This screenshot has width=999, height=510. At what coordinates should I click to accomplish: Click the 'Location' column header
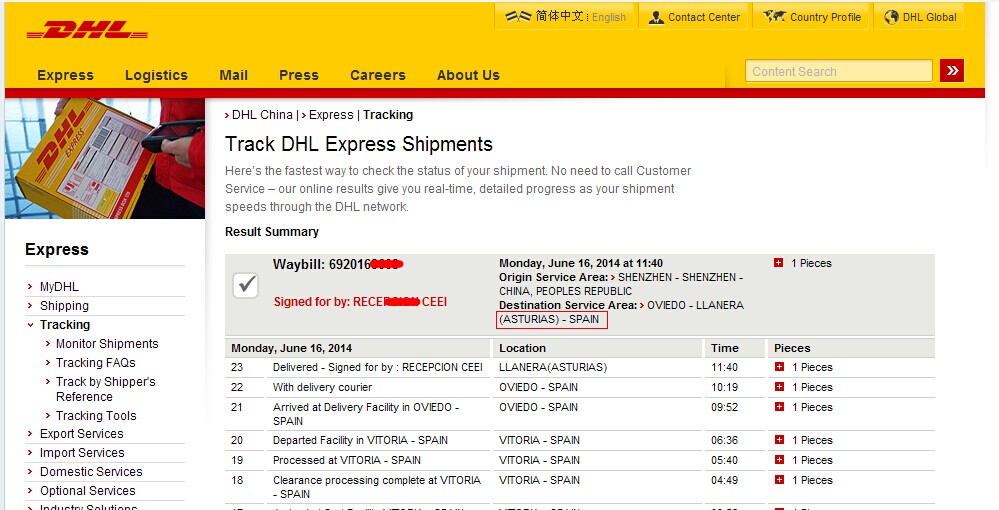pos(522,348)
